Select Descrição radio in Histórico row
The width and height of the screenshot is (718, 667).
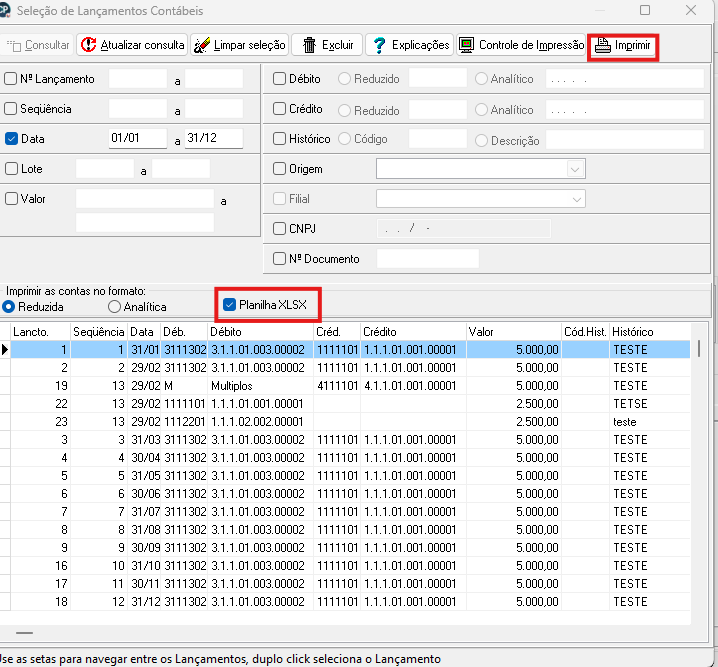[x=481, y=141]
